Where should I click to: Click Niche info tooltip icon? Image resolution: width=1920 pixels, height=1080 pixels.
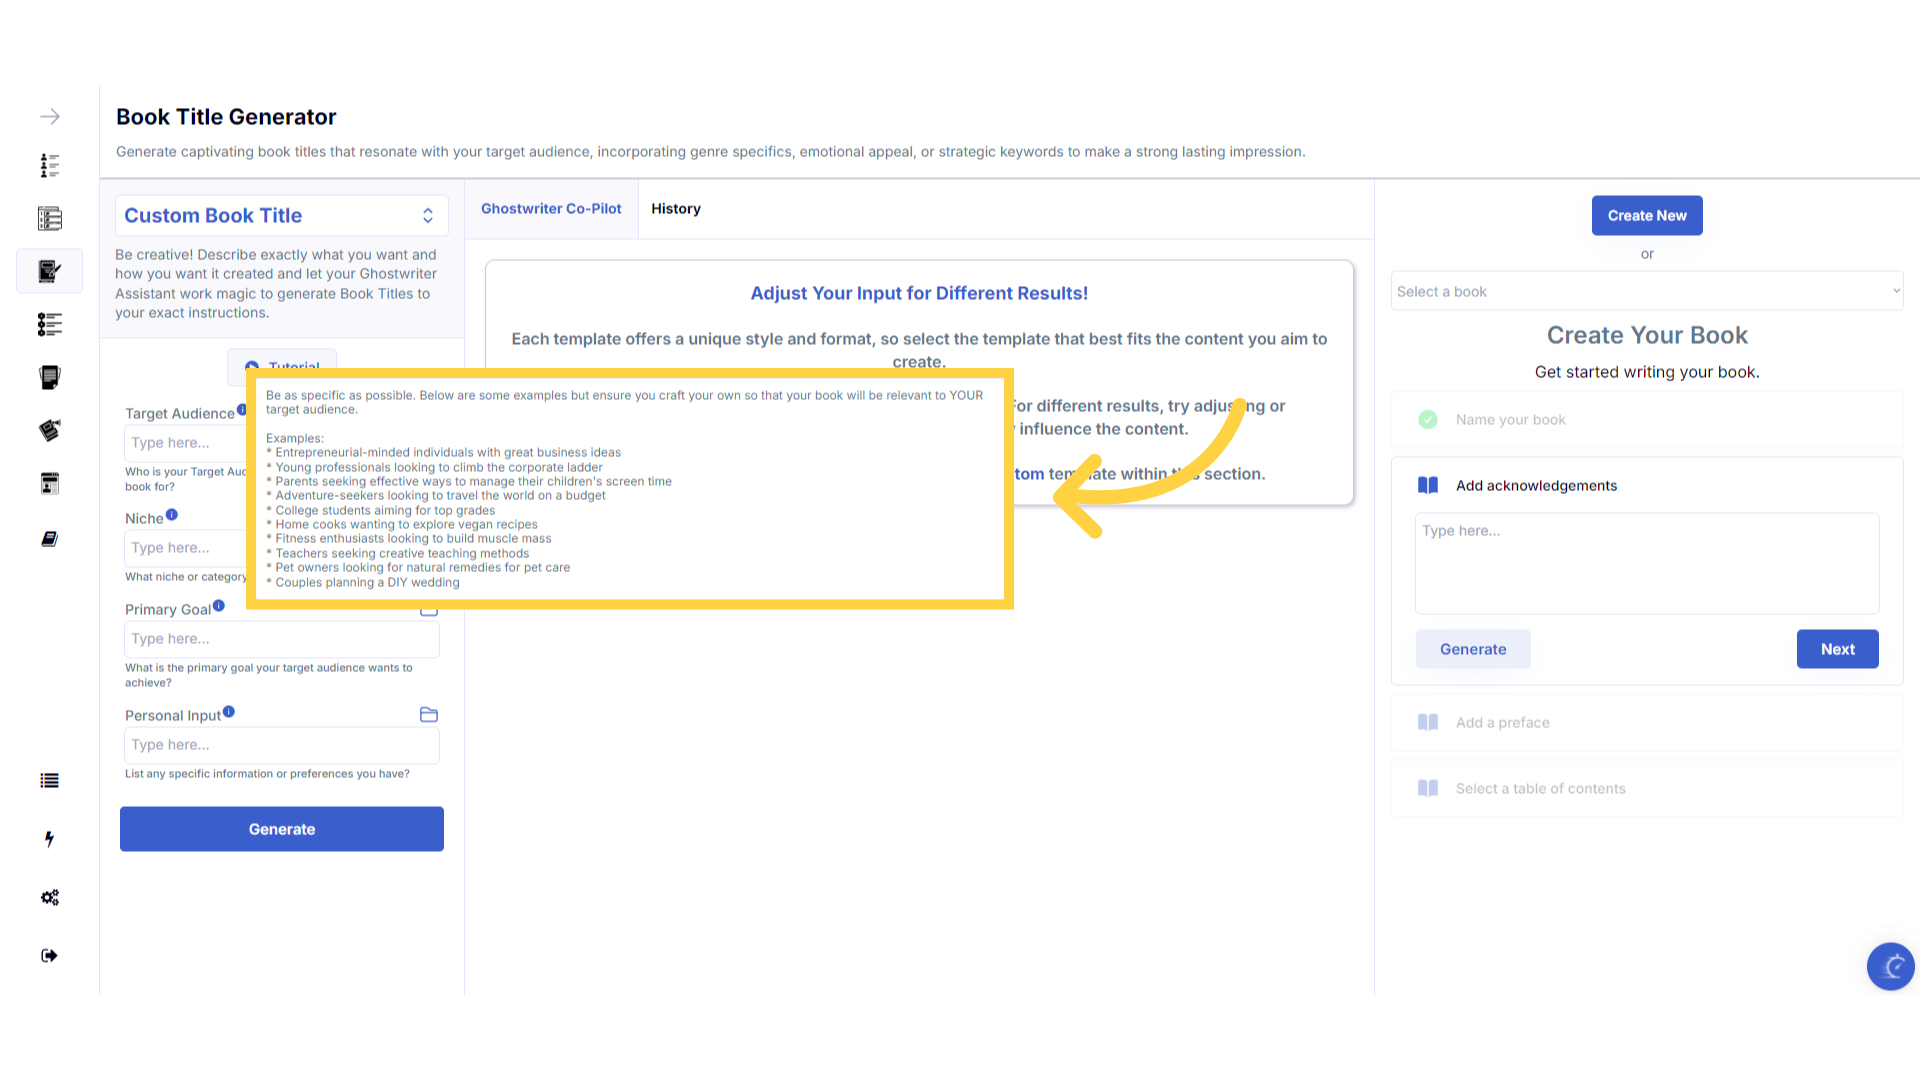(x=172, y=515)
